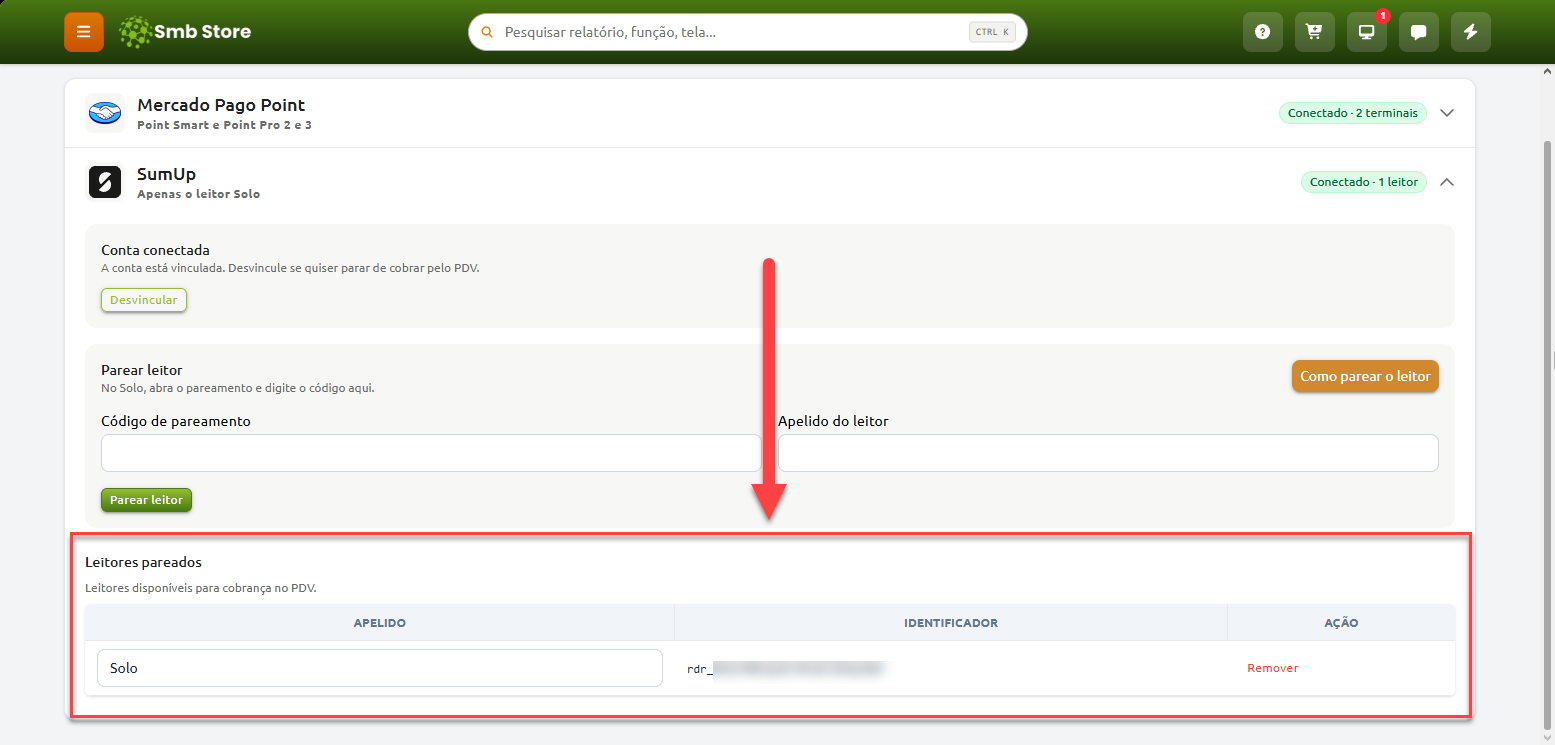
Task: Click the Código de pareamento field
Action: point(431,453)
